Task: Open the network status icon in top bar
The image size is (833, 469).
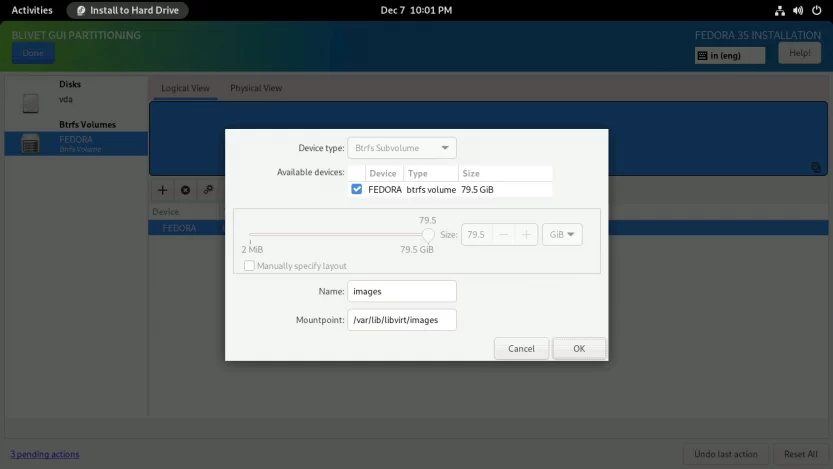Action: point(779,11)
